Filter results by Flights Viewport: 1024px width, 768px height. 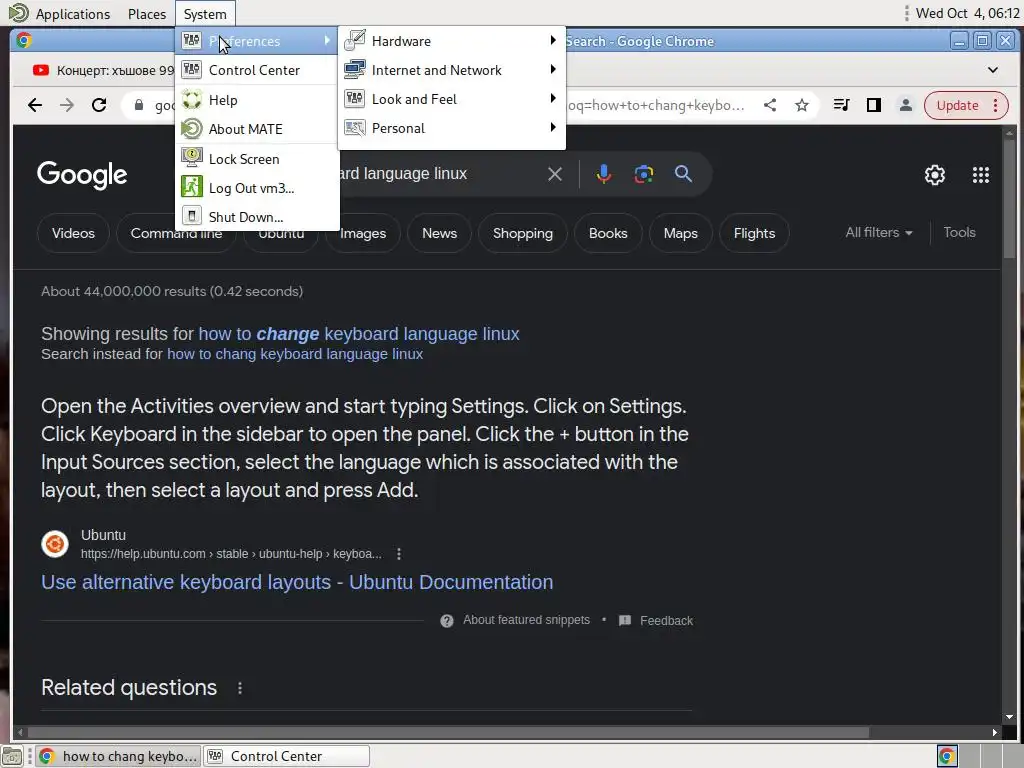tap(754, 233)
